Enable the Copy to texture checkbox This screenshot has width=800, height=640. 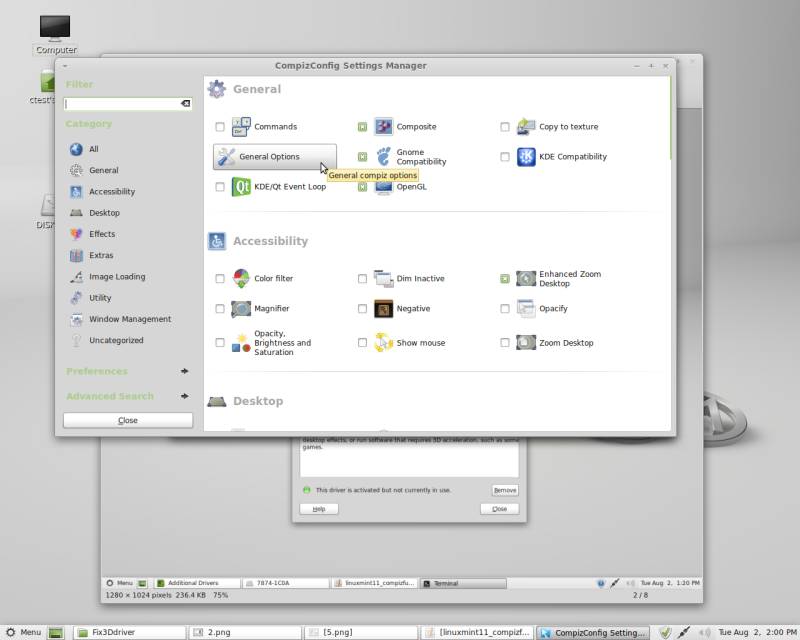click(505, 127)
